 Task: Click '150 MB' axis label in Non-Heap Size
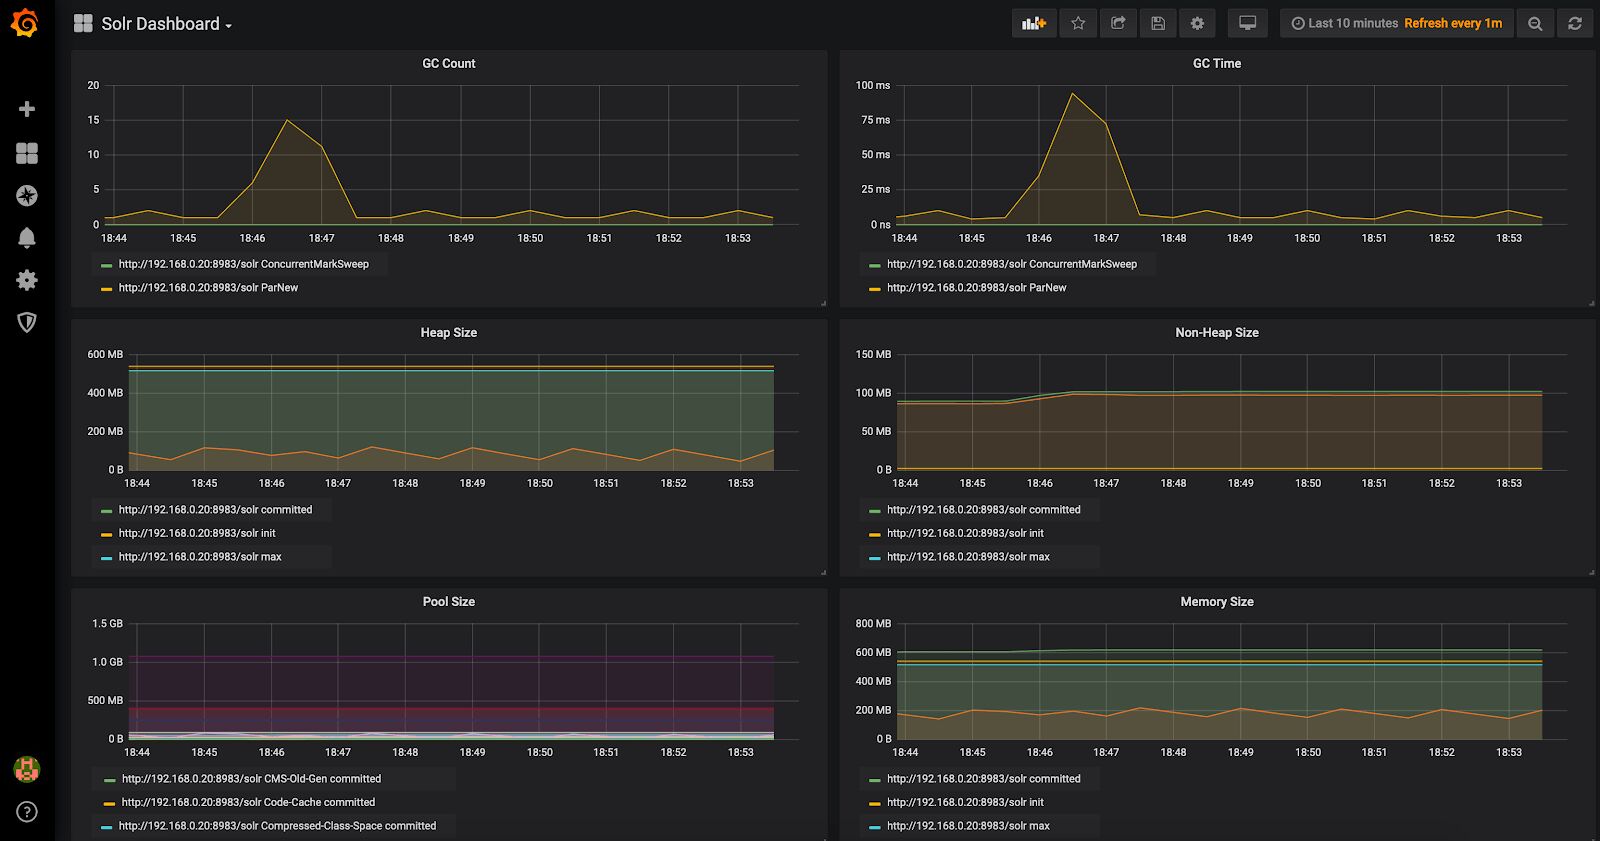click(873, 354)
